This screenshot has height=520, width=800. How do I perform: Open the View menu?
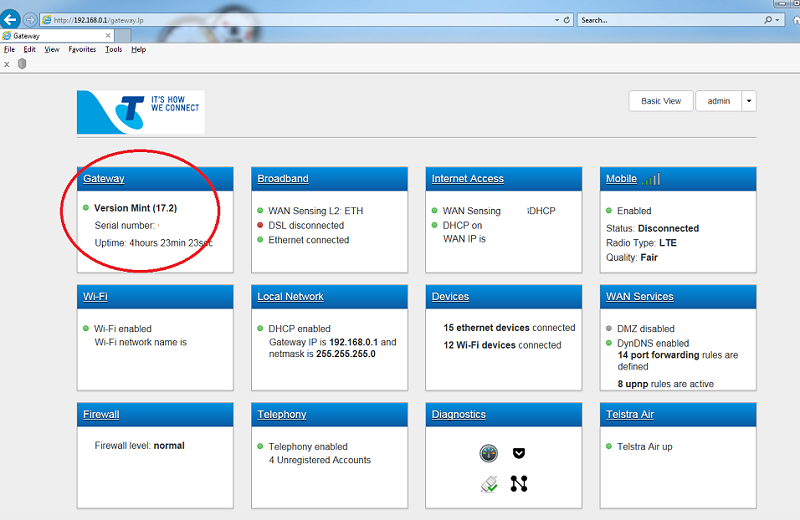pyautogui.click(x=52, y=49)
